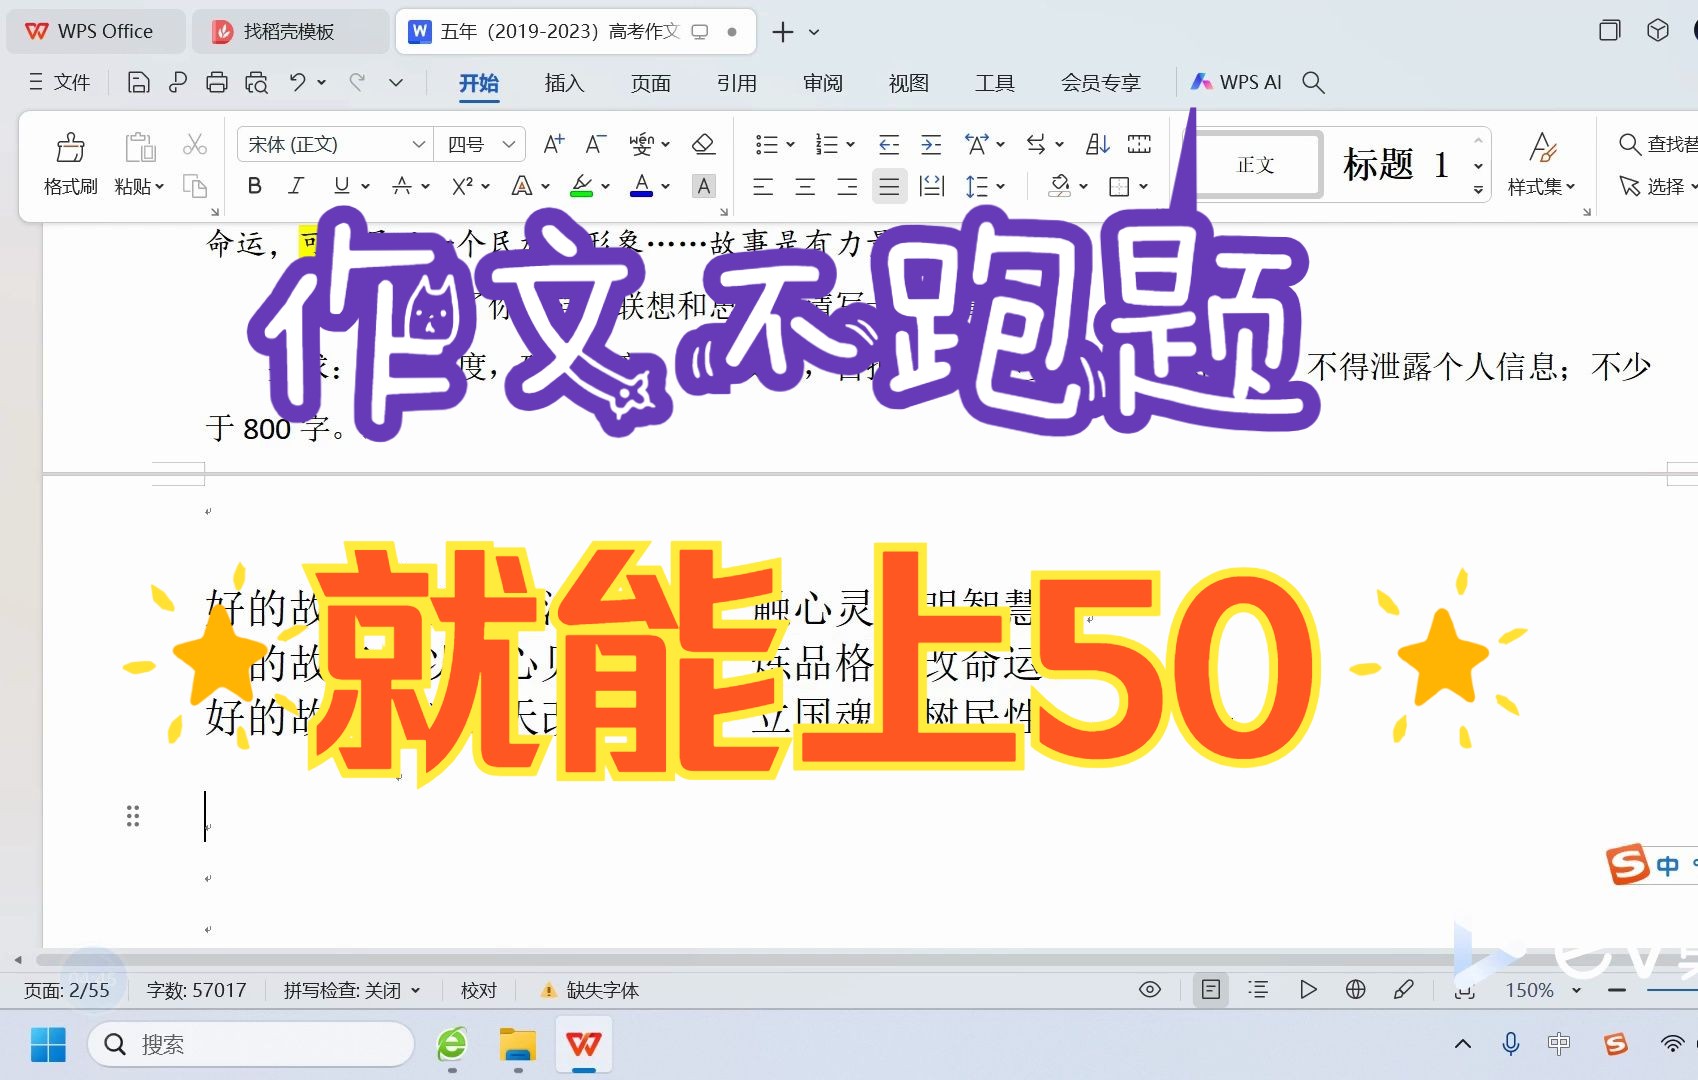Click the Cut scissors icon
1698x1080 pixels.
[x=195, y=145]
